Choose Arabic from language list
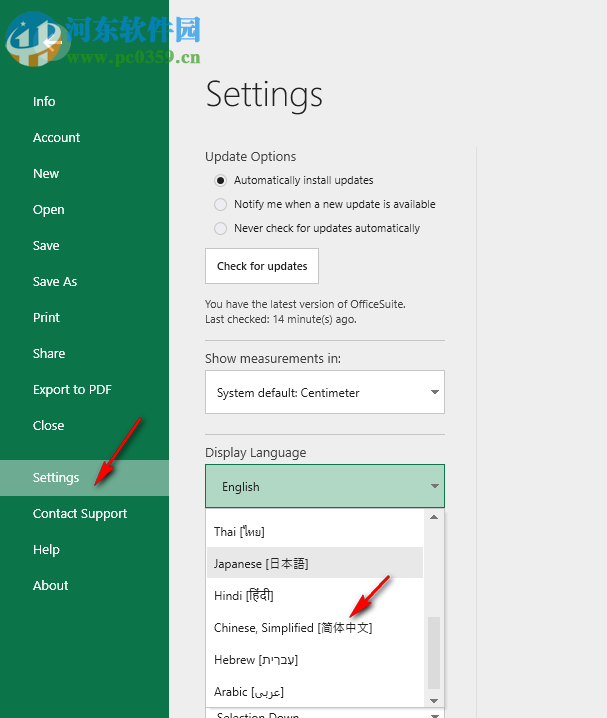607x718 pixels. [x=315, y=691]
